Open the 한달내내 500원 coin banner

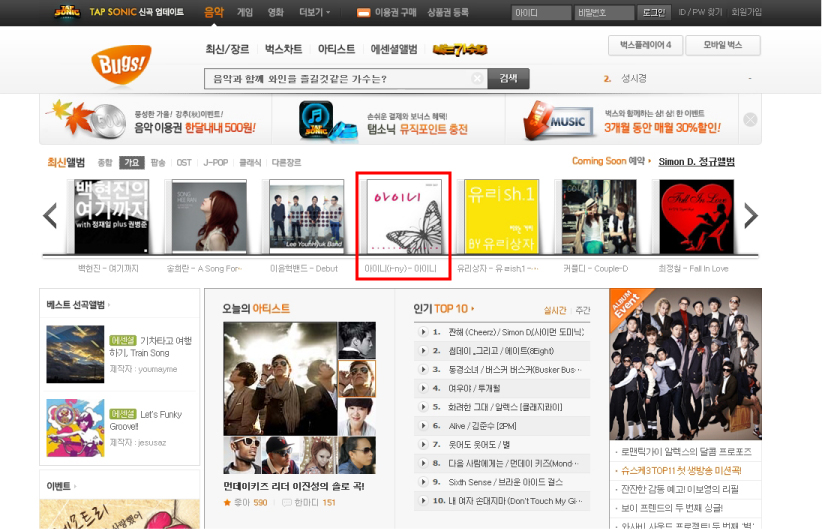[156, 120]
